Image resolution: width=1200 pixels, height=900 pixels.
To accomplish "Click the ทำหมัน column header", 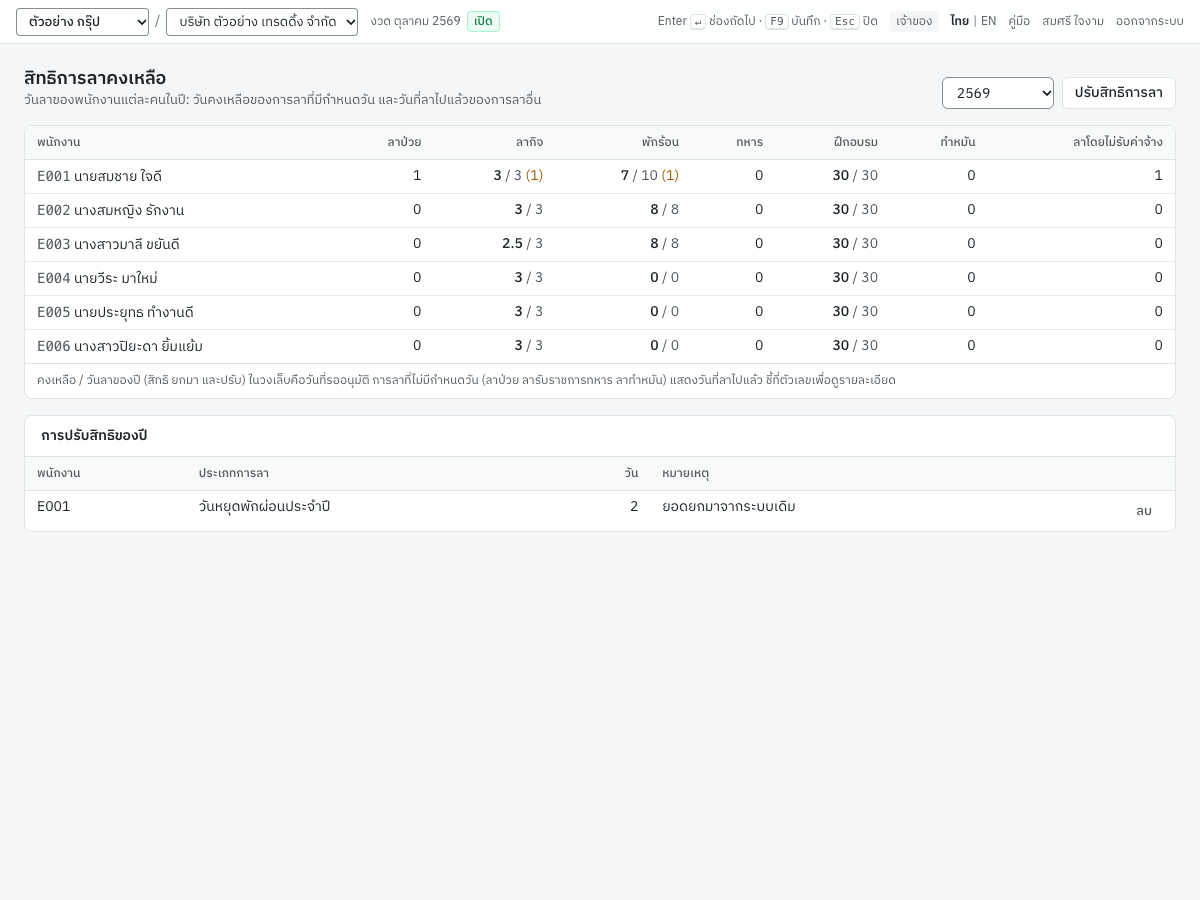I will tap(958, 142).
